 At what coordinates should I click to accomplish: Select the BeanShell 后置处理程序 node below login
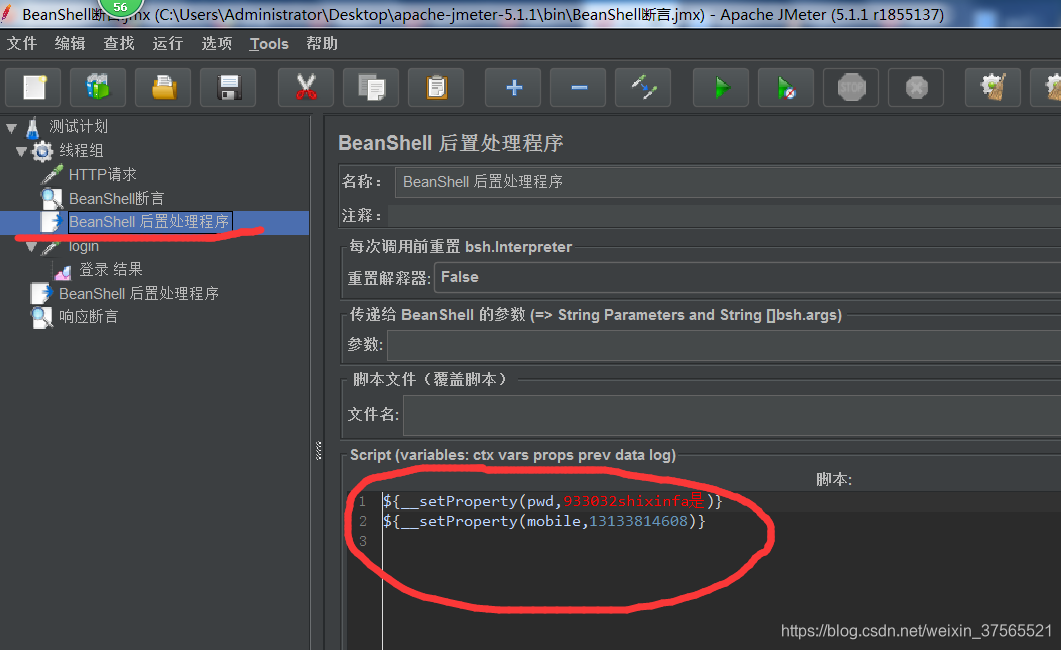139,294
